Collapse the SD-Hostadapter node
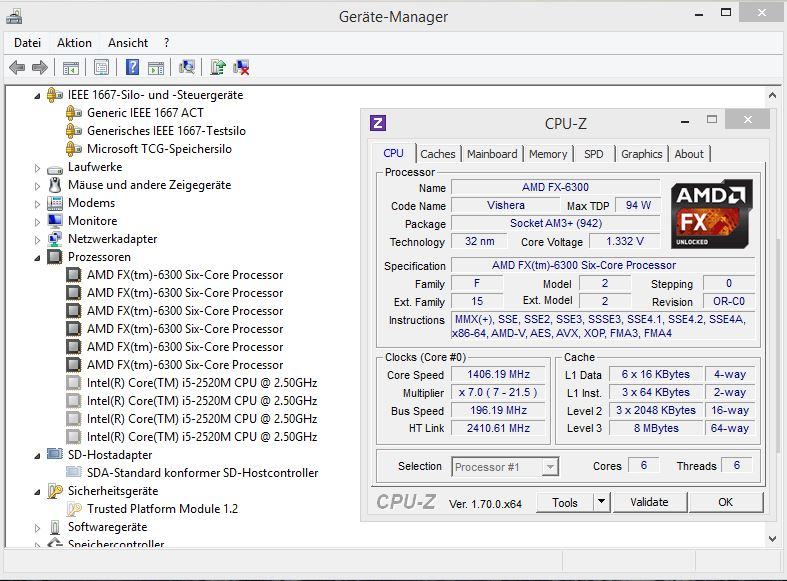This screenshot has width=787, height=581. pos(37,456)
